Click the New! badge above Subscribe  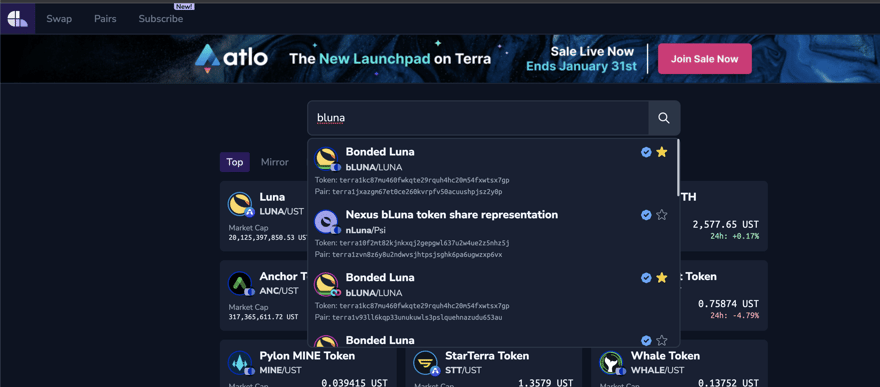184,7
